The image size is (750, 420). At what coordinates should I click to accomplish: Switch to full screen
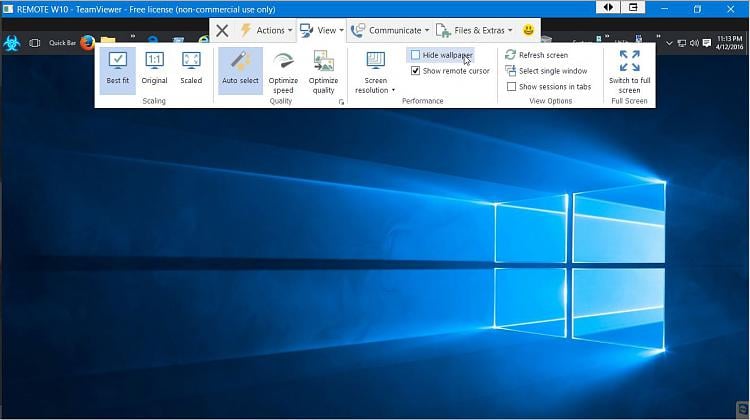(x=629, y=72)
